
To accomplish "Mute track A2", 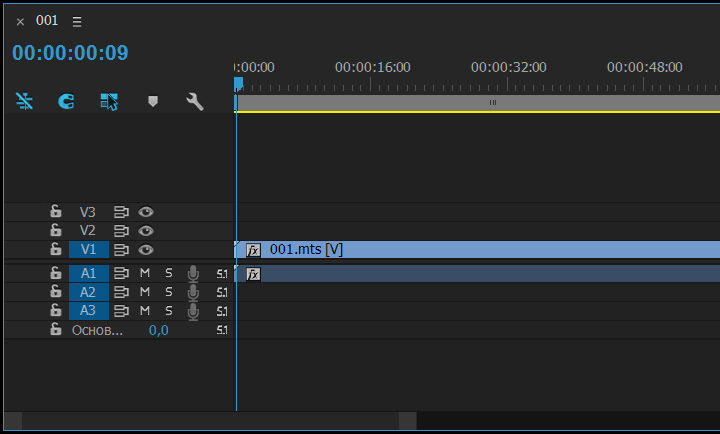I will pos(145,292).
